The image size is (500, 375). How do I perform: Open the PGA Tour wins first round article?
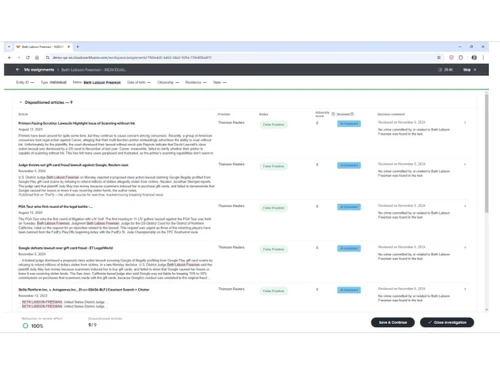[55, 207]
